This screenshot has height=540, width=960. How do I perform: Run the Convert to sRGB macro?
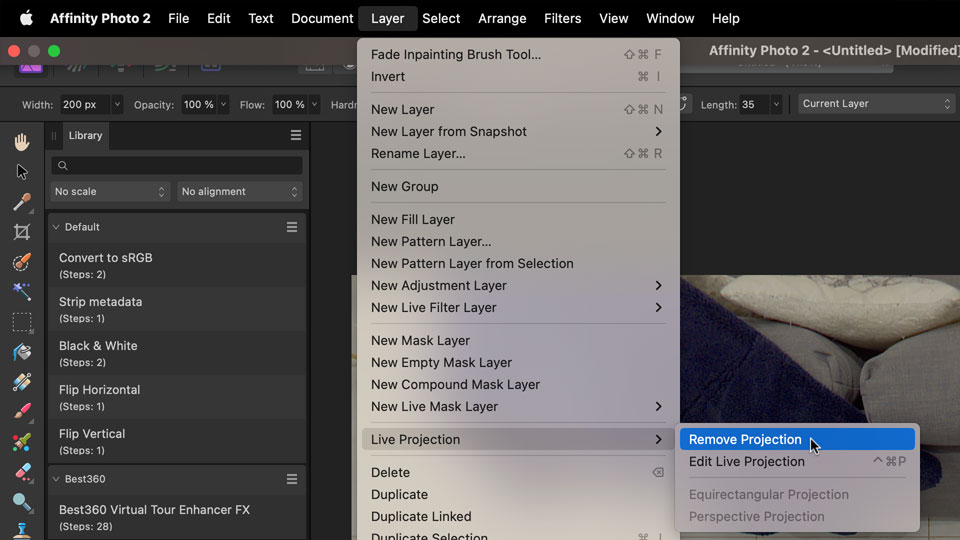pos(177,265)
